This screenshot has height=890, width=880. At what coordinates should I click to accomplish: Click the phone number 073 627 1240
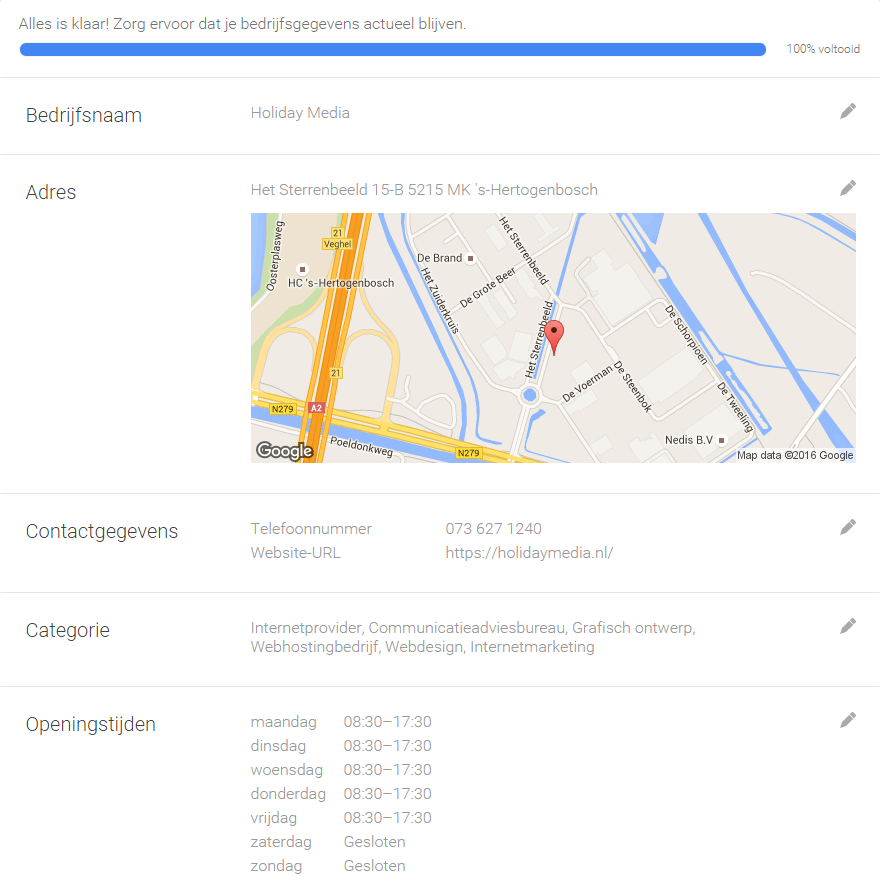coord(493,528)
